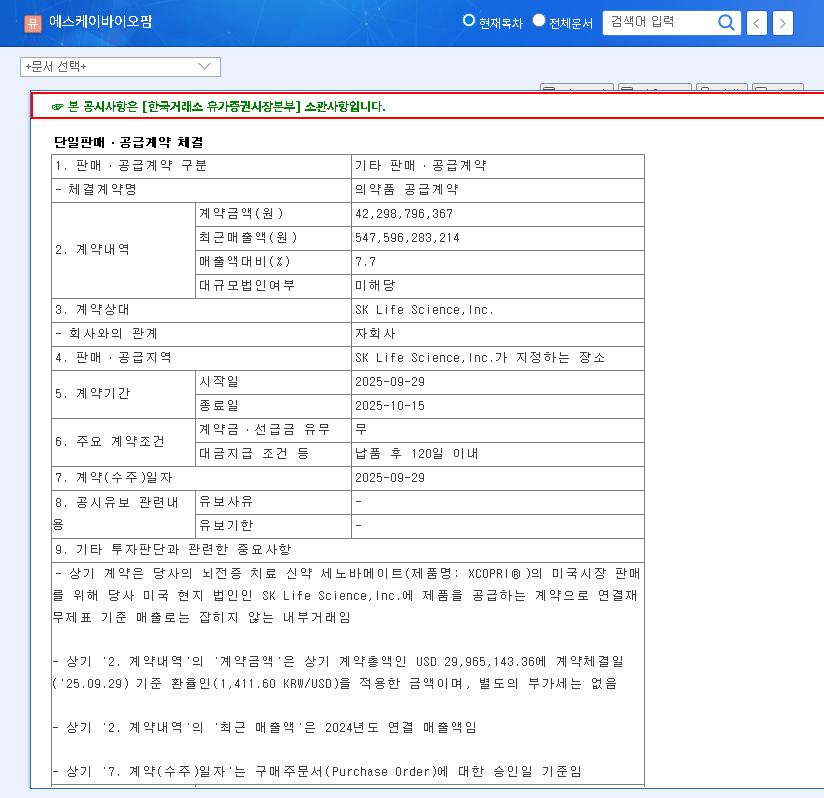
Task: Click contract amount 42,298,796,367
Action: pyautogui.click(x=404, y=214)
